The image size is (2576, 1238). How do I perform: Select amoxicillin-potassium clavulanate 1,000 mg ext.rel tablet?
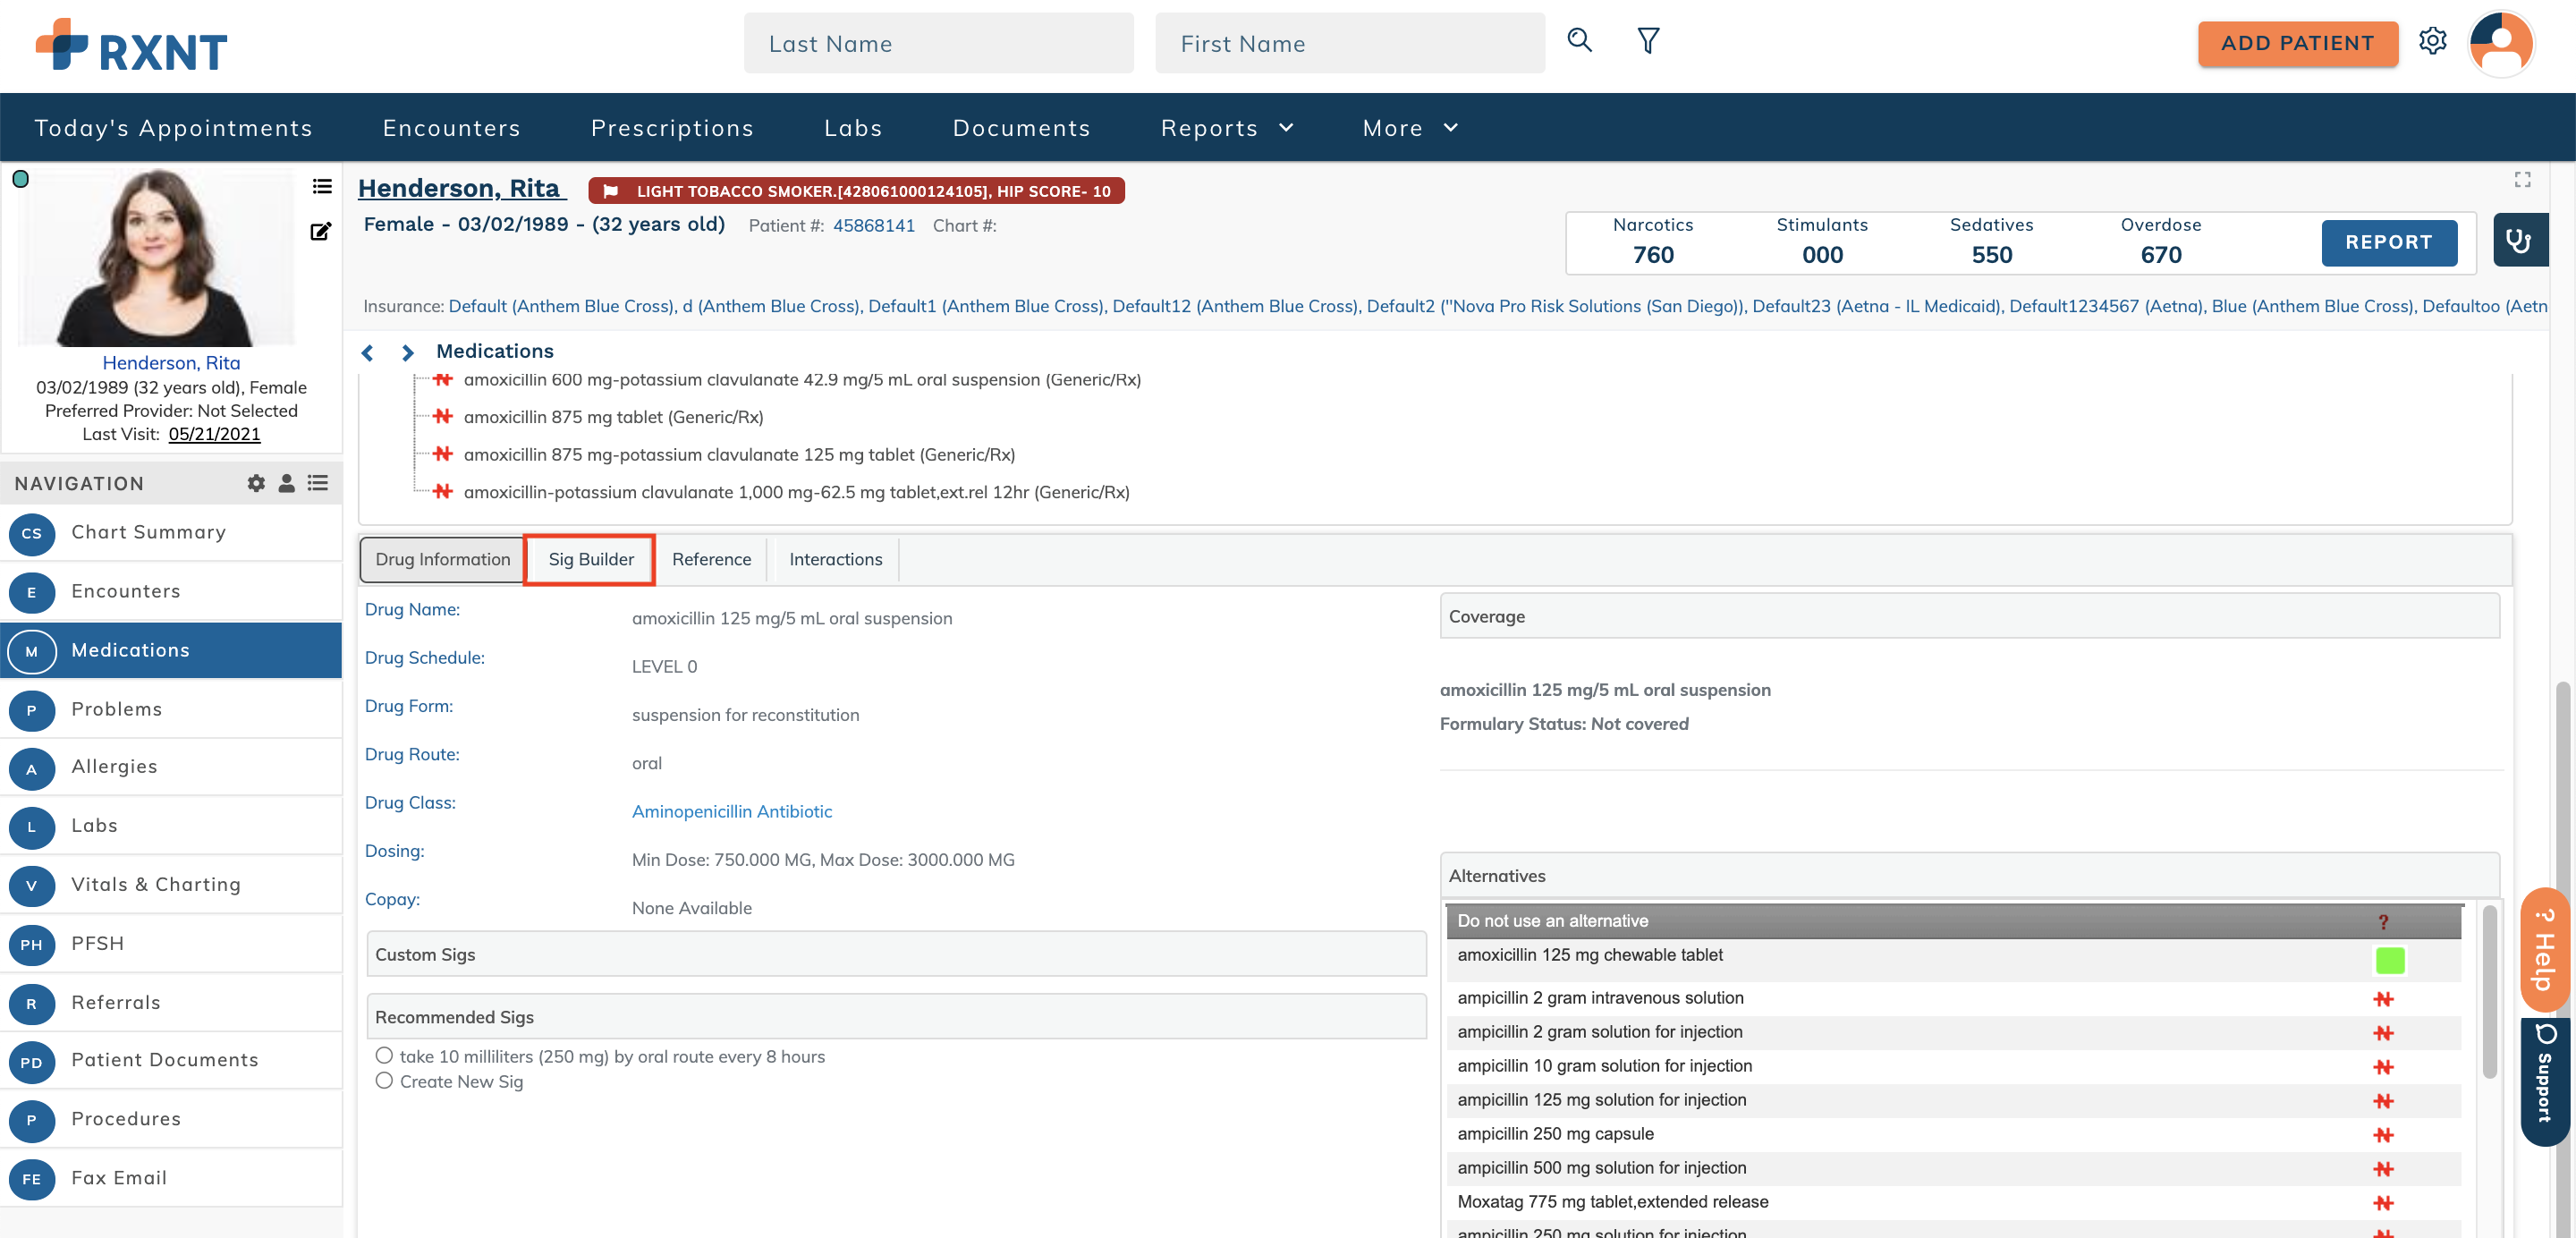796,492
